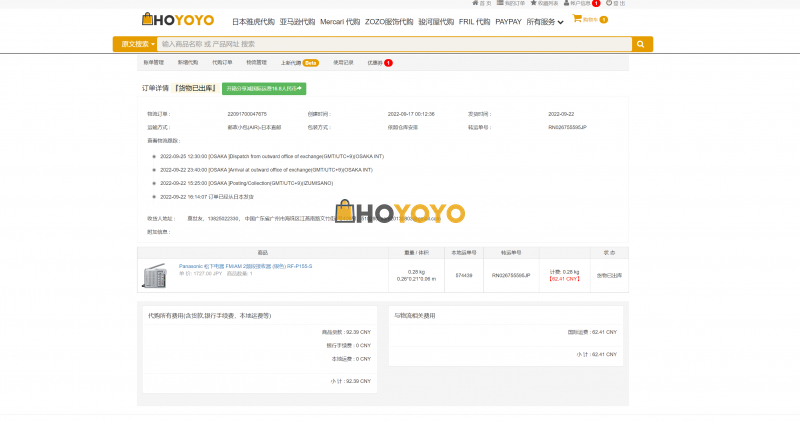
Task: Click tracking number RN026755595JP in order header
Action: (x=567, y=128)
